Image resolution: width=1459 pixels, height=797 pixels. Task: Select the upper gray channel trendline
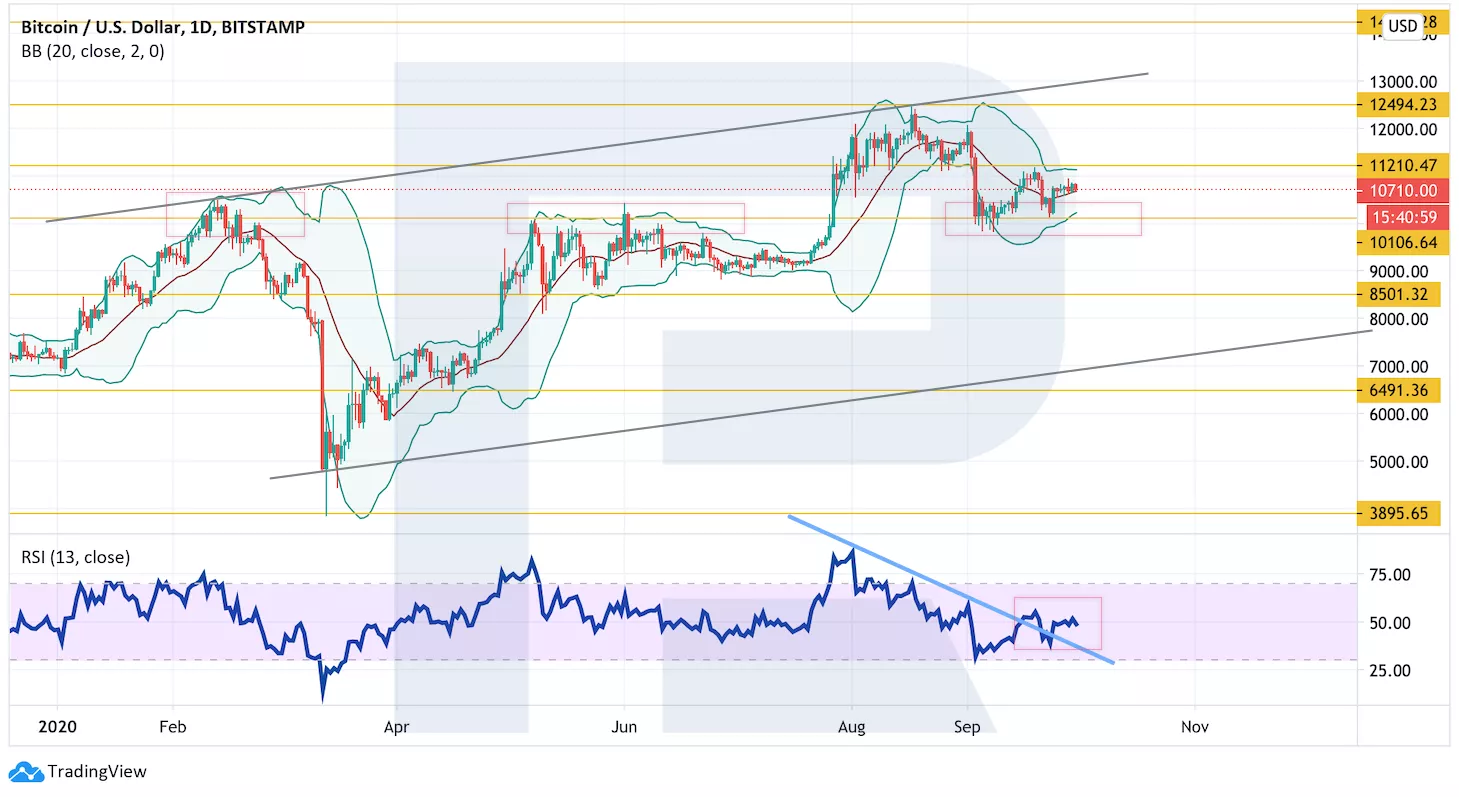600,146
